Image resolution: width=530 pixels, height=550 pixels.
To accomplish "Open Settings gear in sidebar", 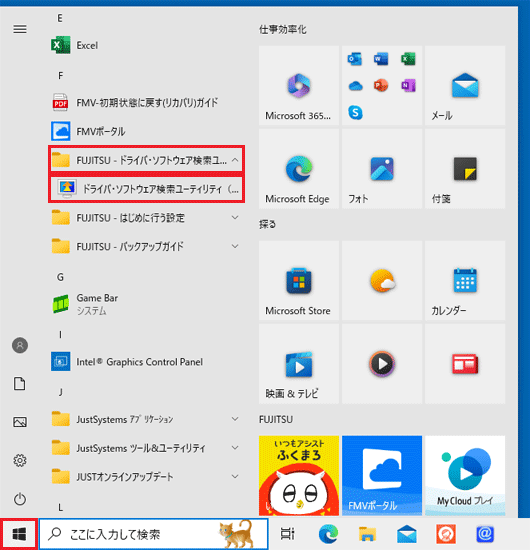I will coord(20,460).
